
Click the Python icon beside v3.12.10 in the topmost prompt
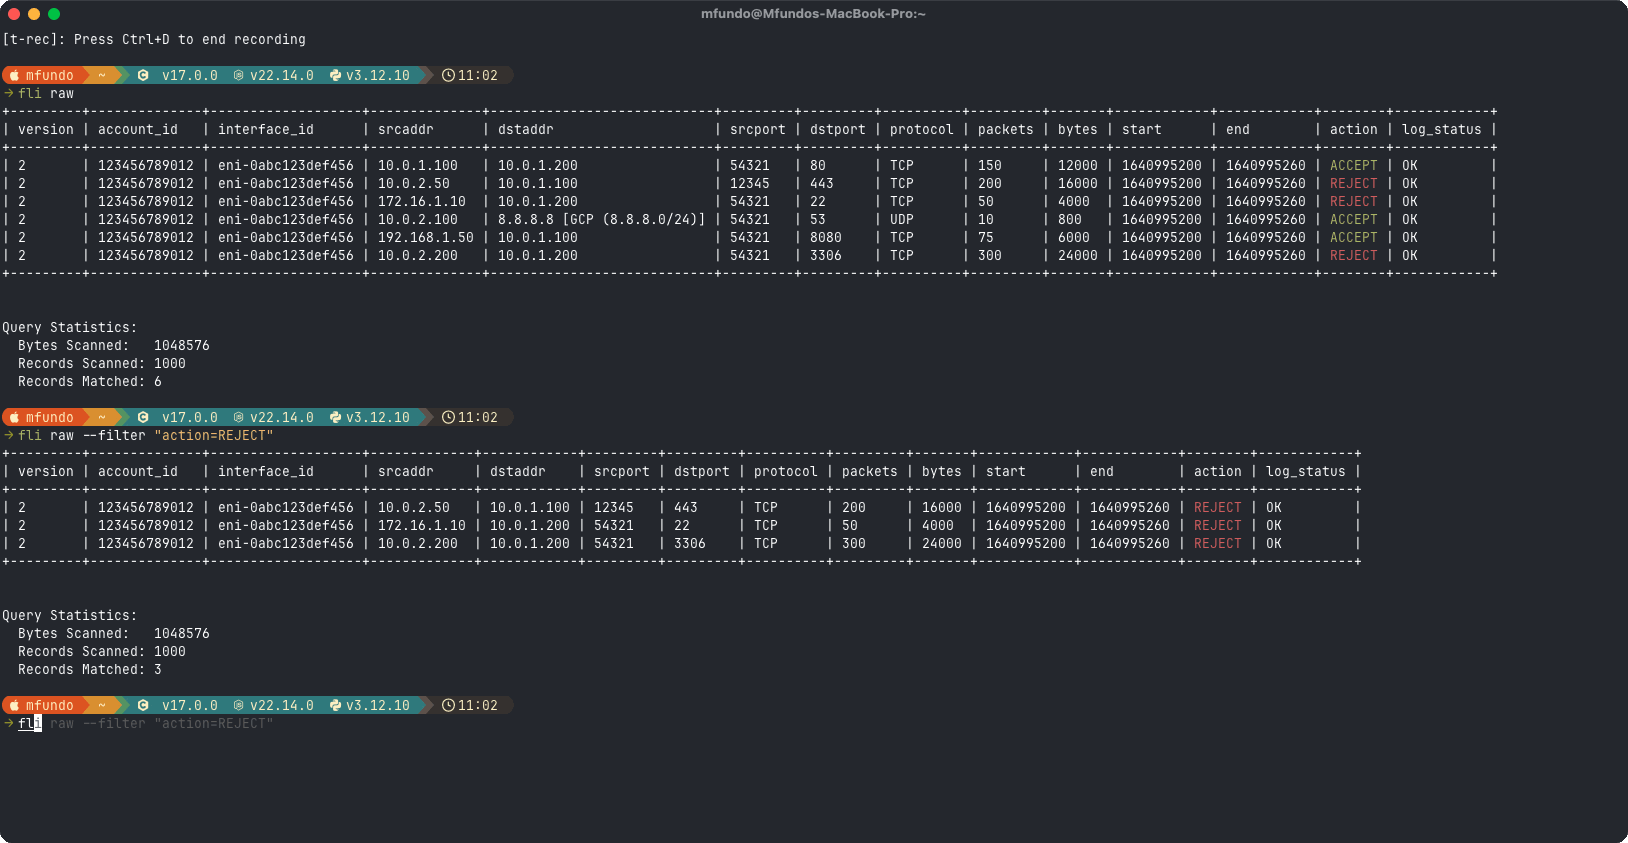coord(335,75)
